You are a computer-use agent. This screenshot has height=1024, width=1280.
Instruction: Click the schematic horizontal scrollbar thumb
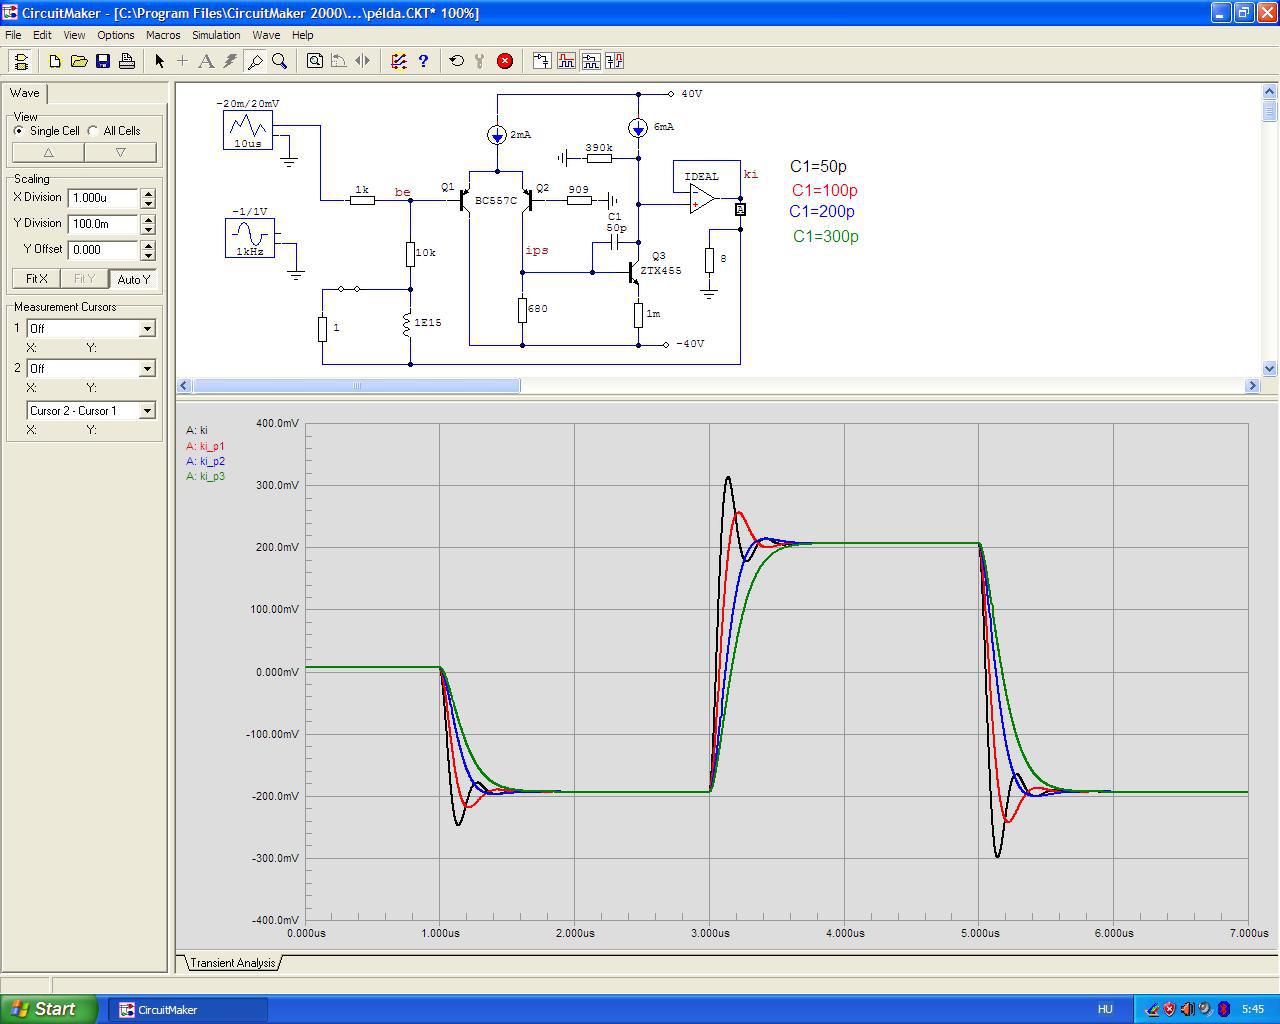356,385
